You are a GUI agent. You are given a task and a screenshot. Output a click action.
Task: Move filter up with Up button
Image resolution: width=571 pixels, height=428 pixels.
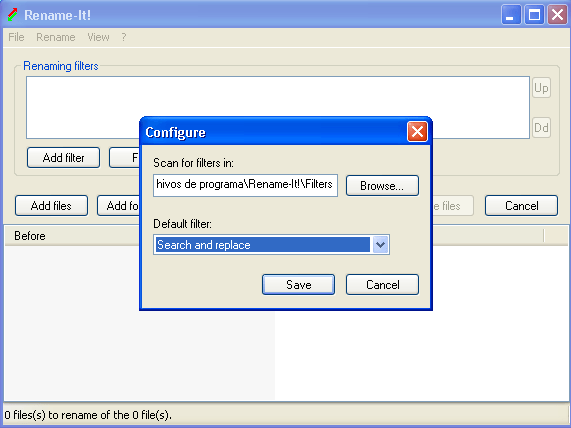pos(541,88)
